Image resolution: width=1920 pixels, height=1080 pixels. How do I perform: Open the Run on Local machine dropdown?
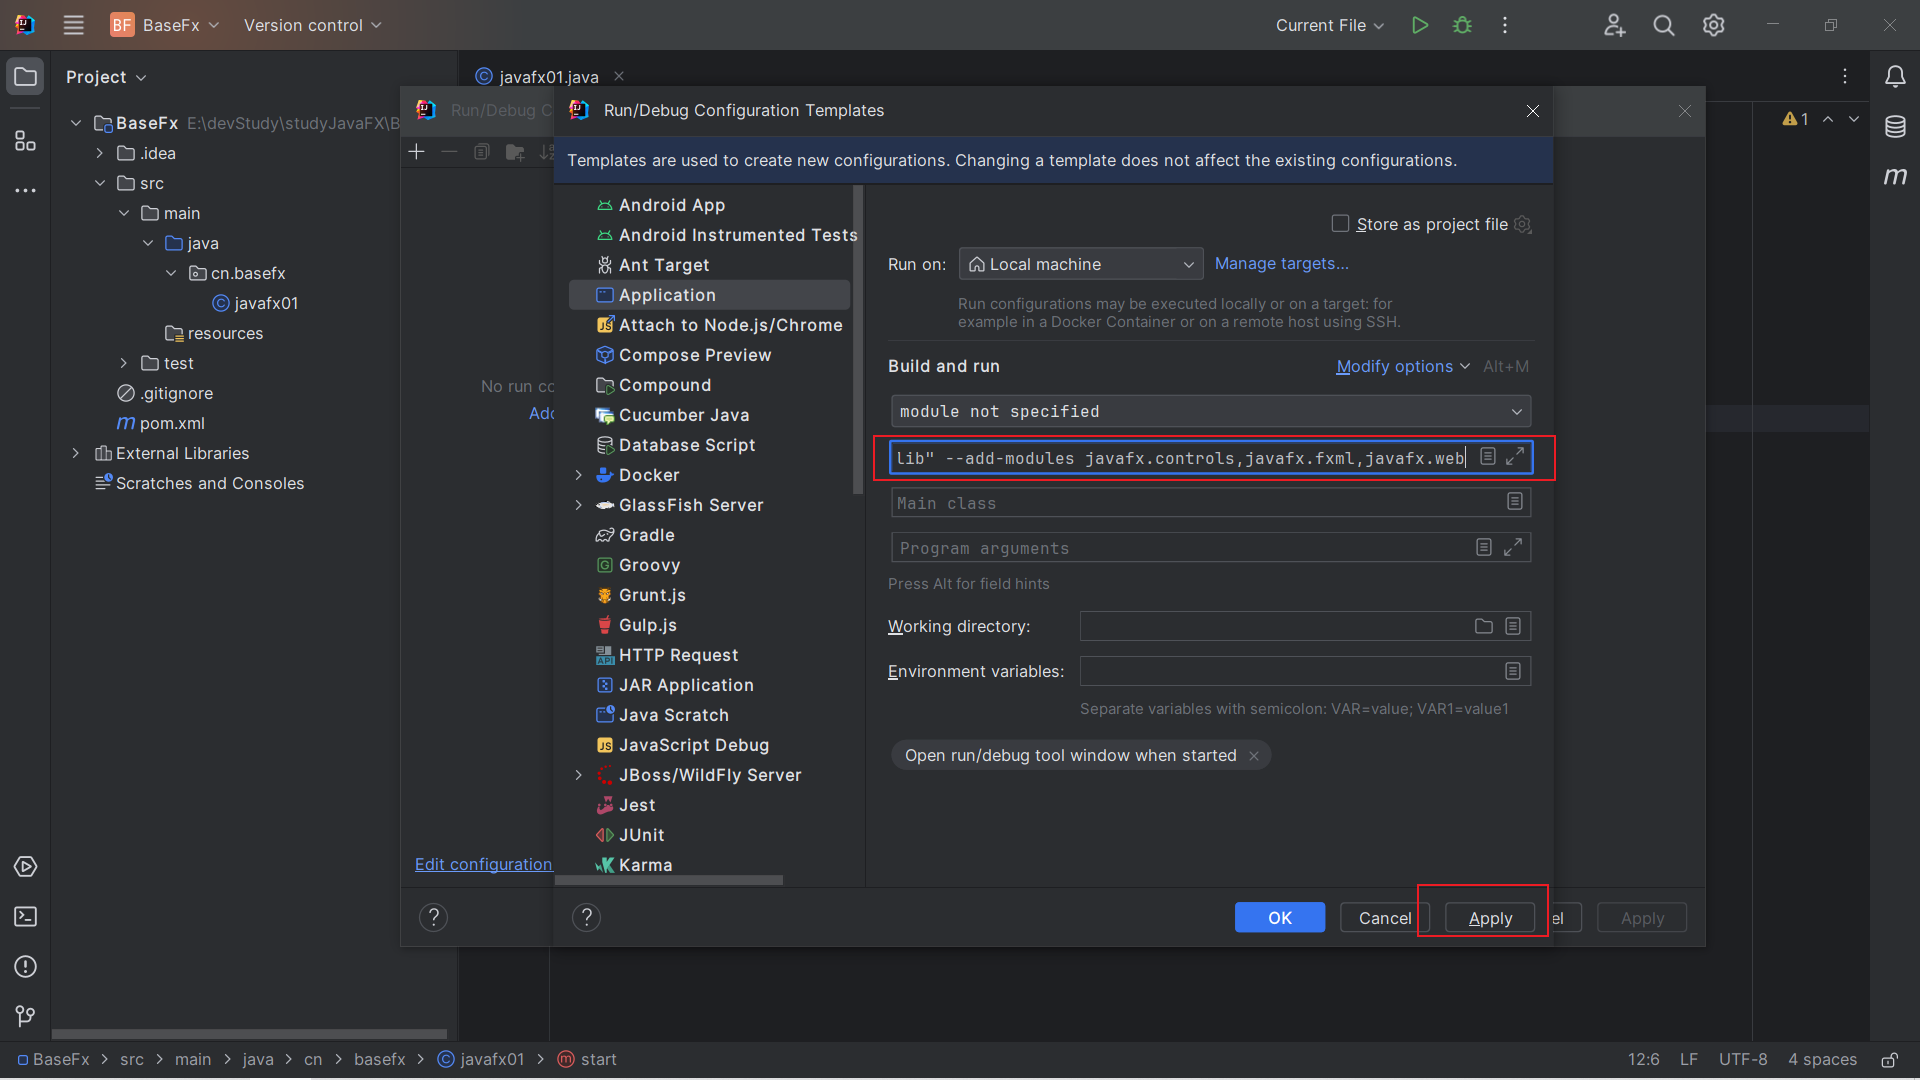tap(1081, 264)
